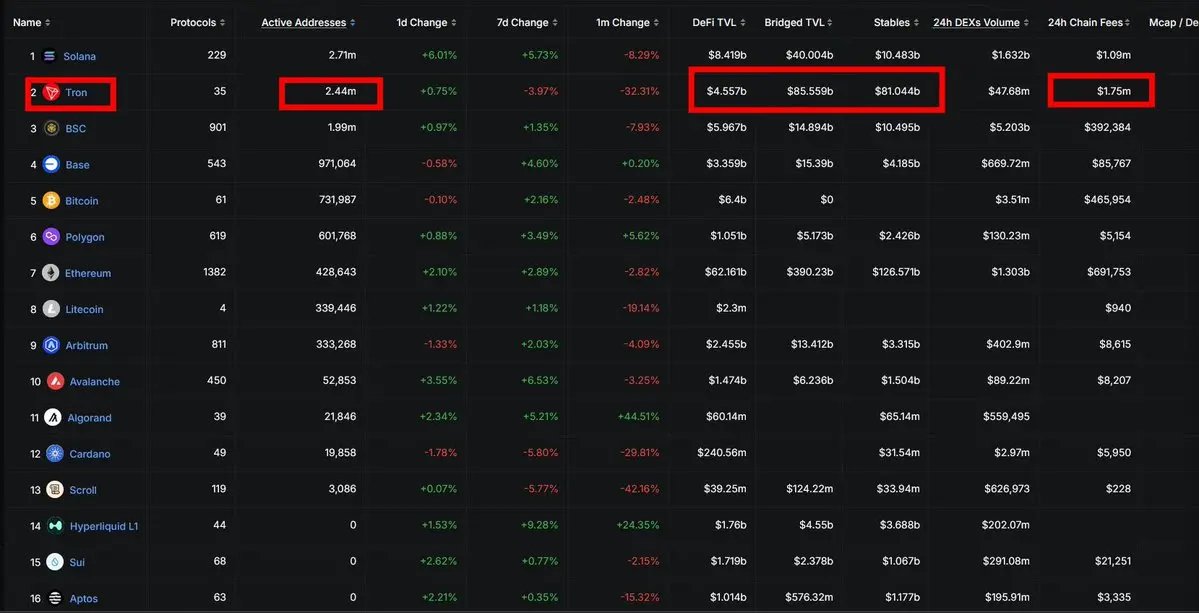Open the Solana chain link
Image resolution: width=1199 pixels, height=613 pixels.
coord(80,57)
